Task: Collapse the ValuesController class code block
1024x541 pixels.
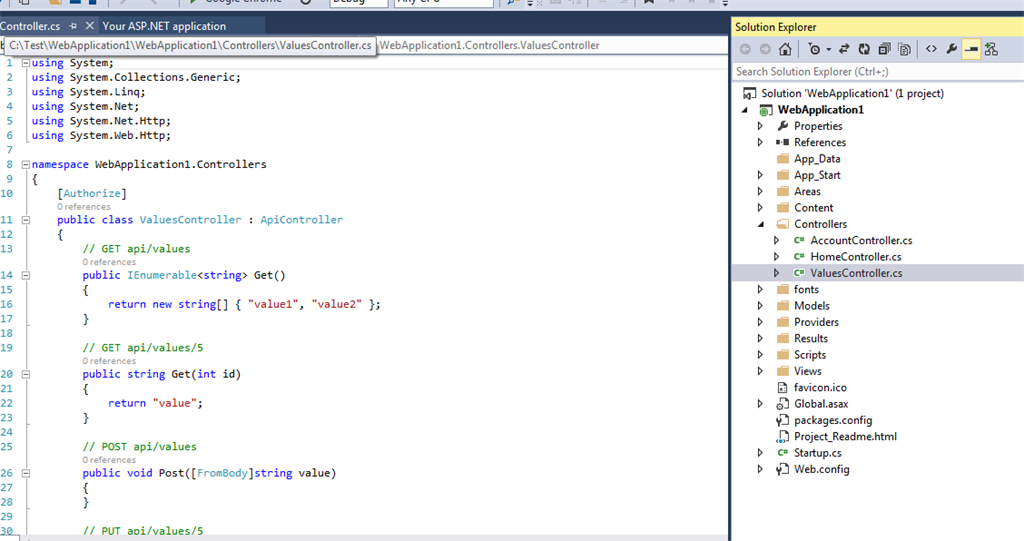Action: tap(25, 220)
